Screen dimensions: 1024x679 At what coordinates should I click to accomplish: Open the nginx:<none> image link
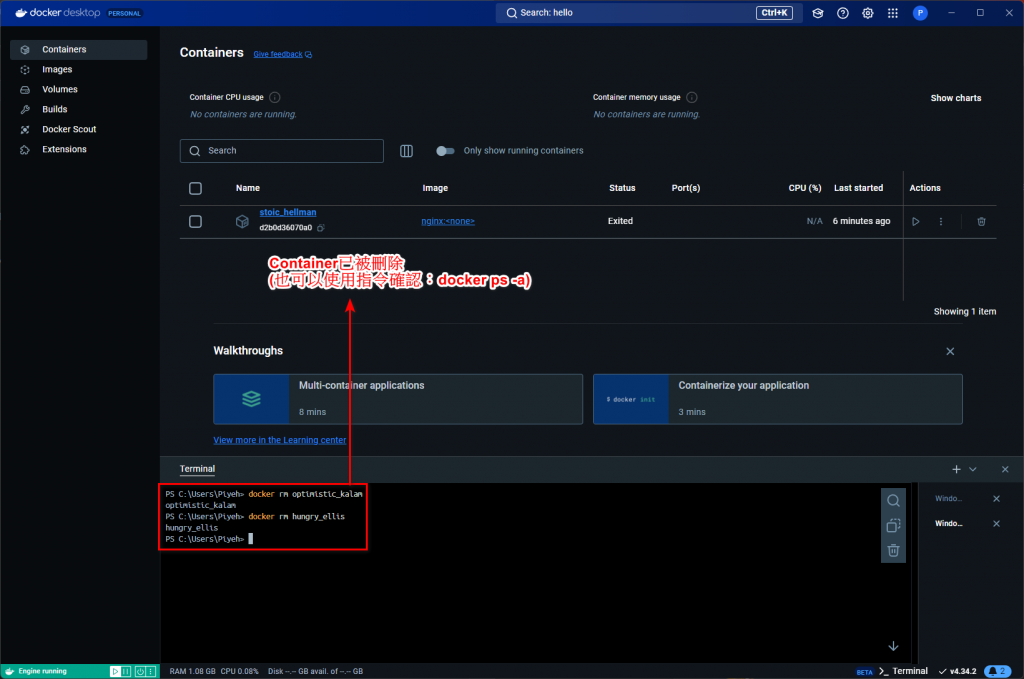(448, 221)
